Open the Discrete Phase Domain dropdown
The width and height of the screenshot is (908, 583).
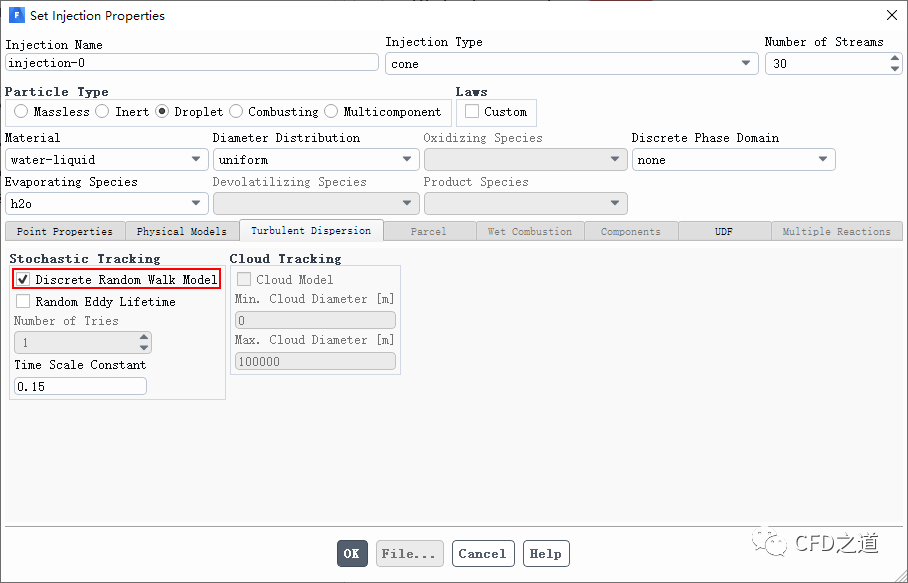point(734,159)
